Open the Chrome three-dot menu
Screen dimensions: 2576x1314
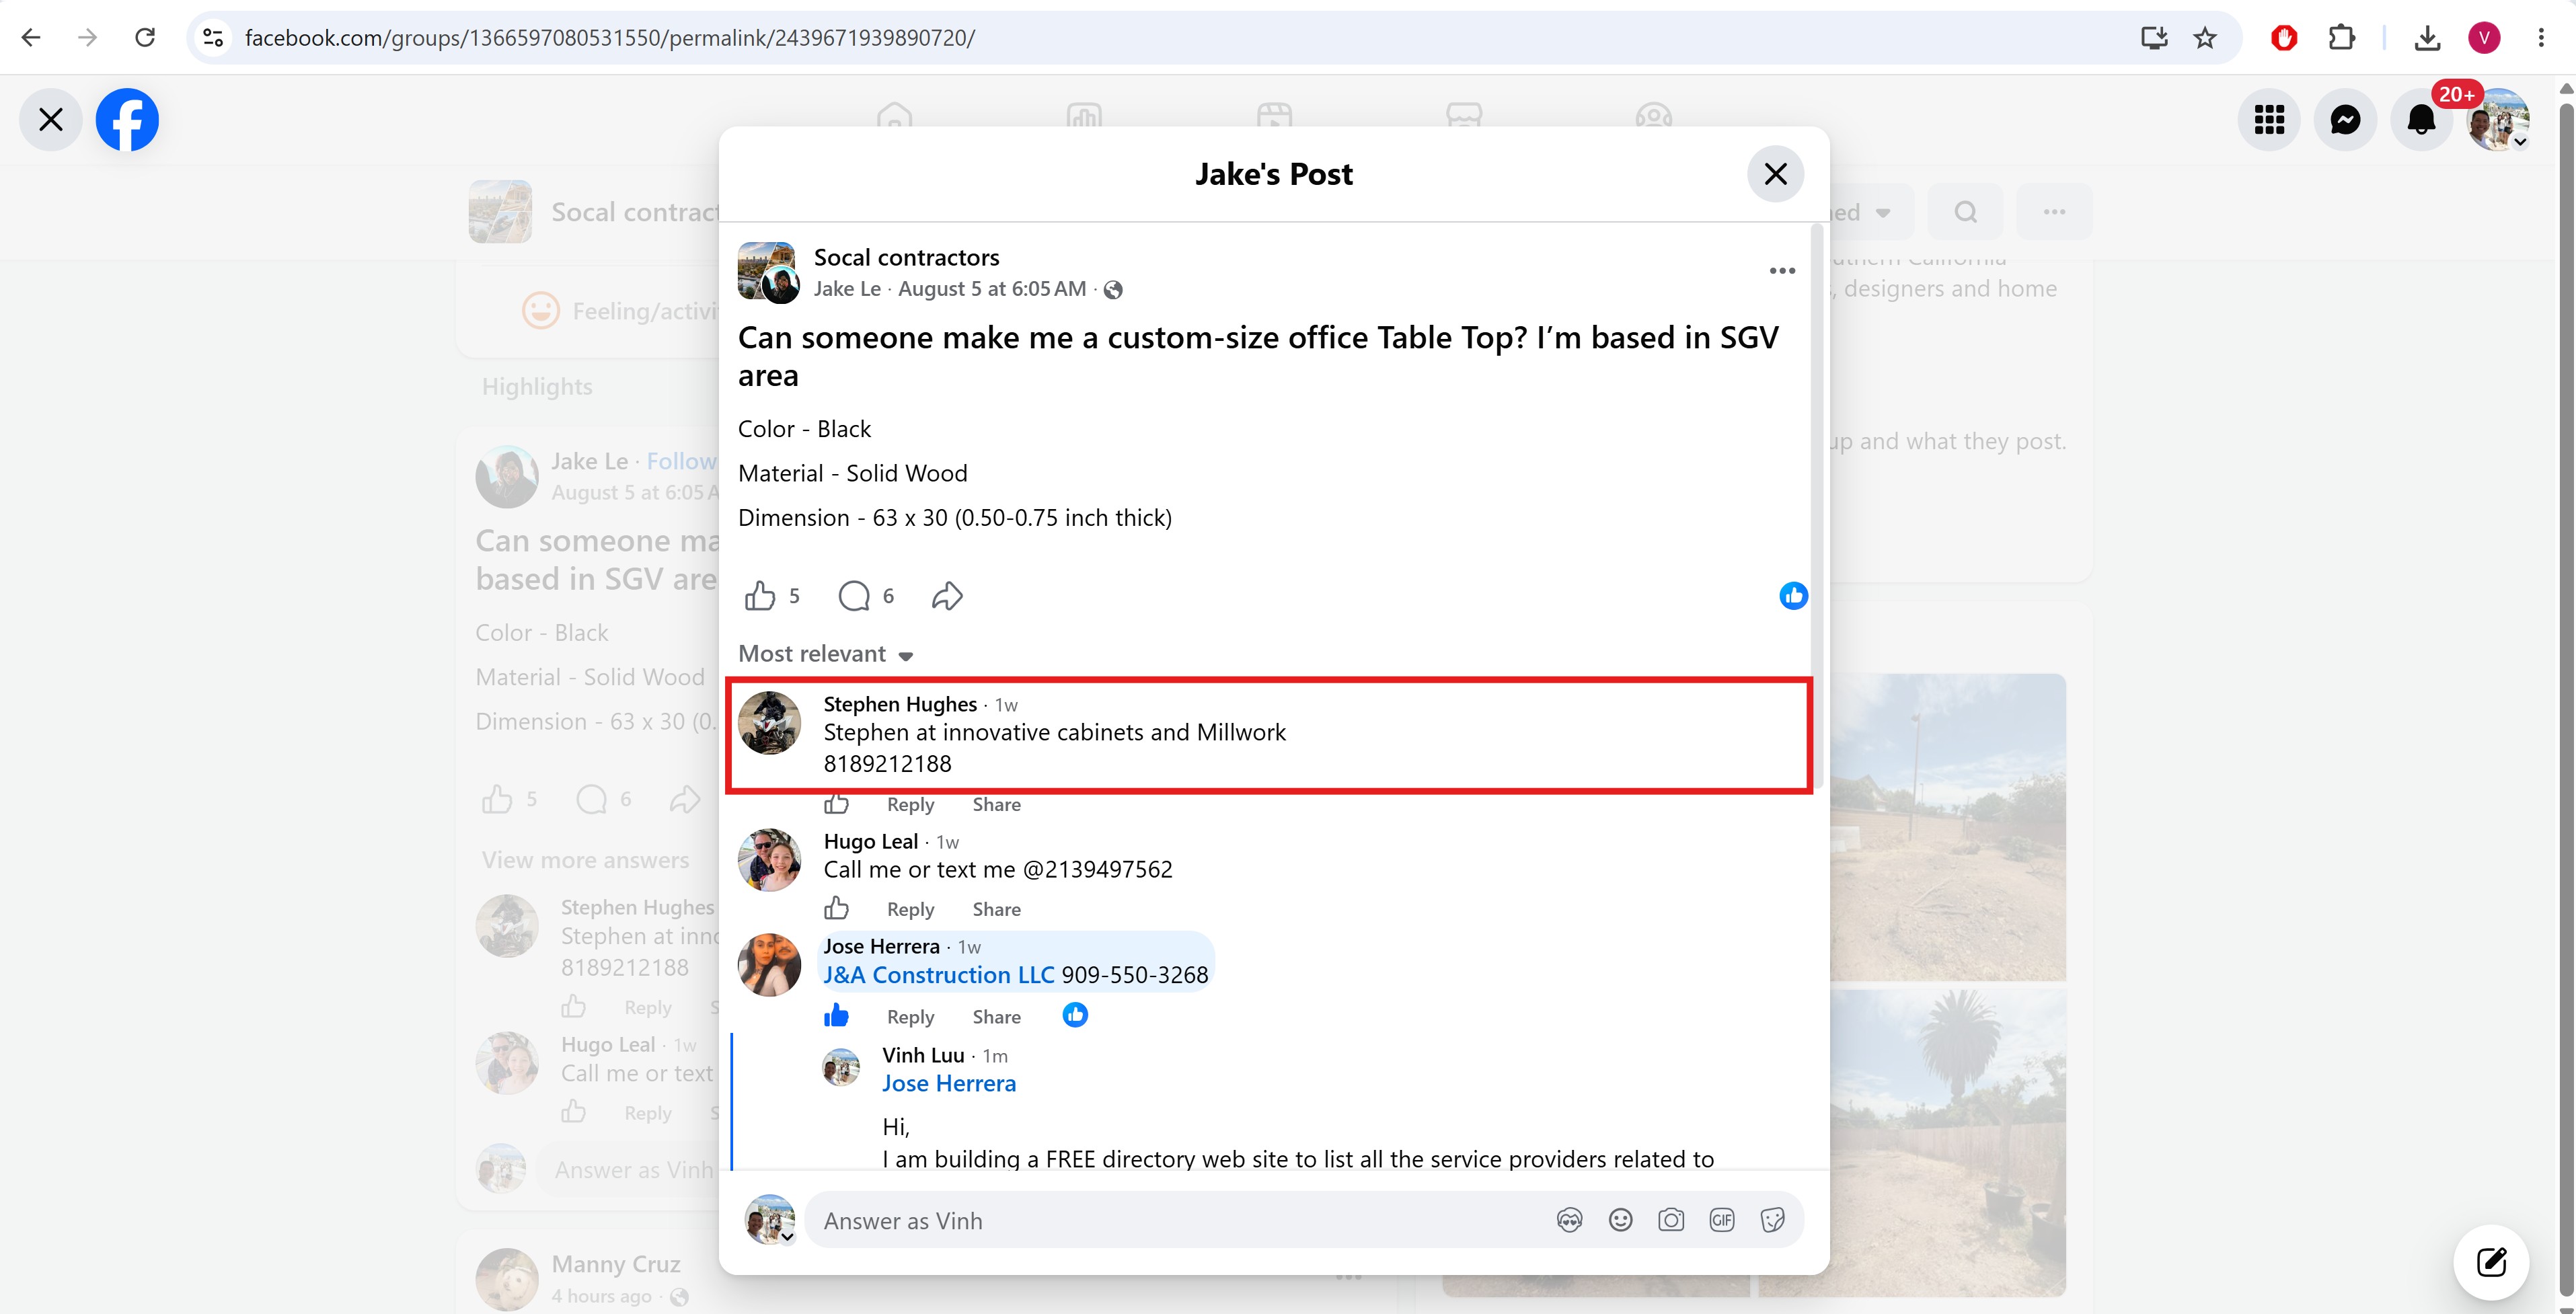tap(2541, 38)
